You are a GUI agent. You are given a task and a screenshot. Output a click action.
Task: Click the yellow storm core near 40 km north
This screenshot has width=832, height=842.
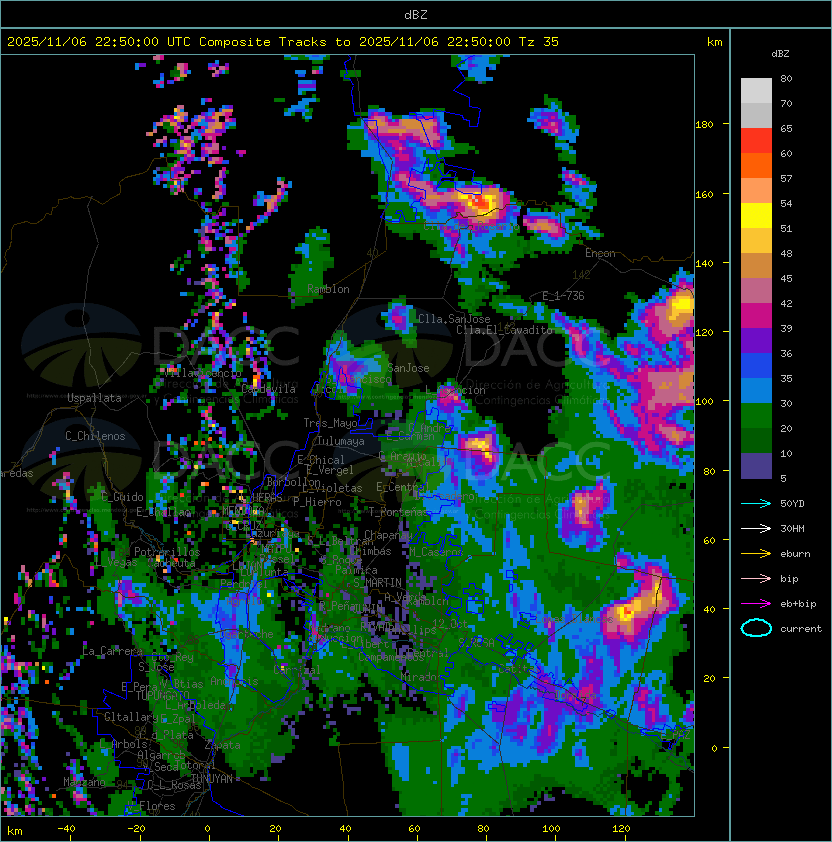point(626,612)
